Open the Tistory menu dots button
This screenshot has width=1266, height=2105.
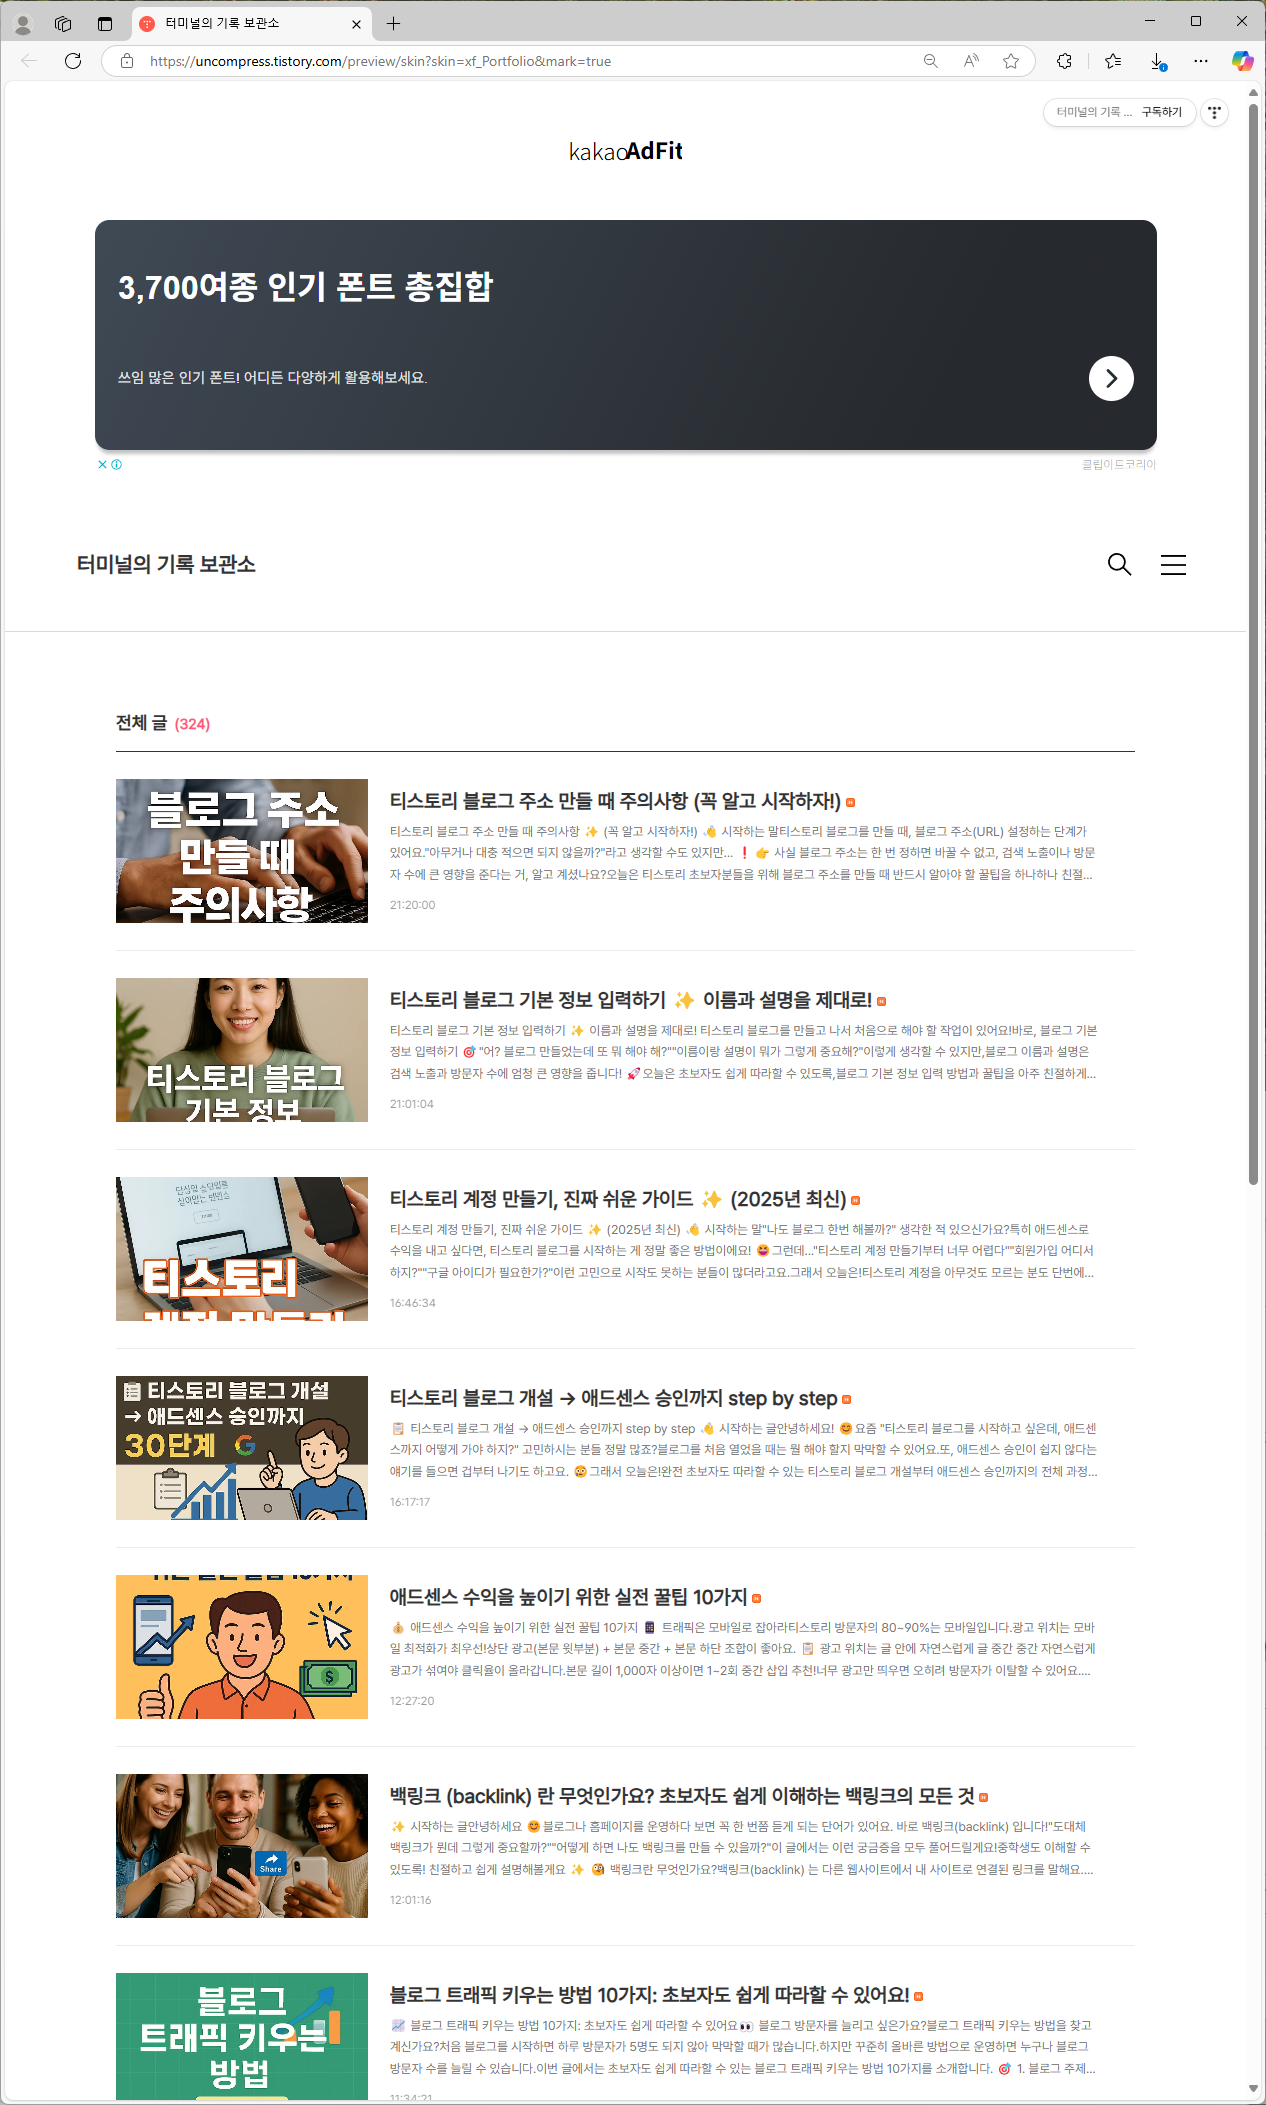click(1214, 112)
